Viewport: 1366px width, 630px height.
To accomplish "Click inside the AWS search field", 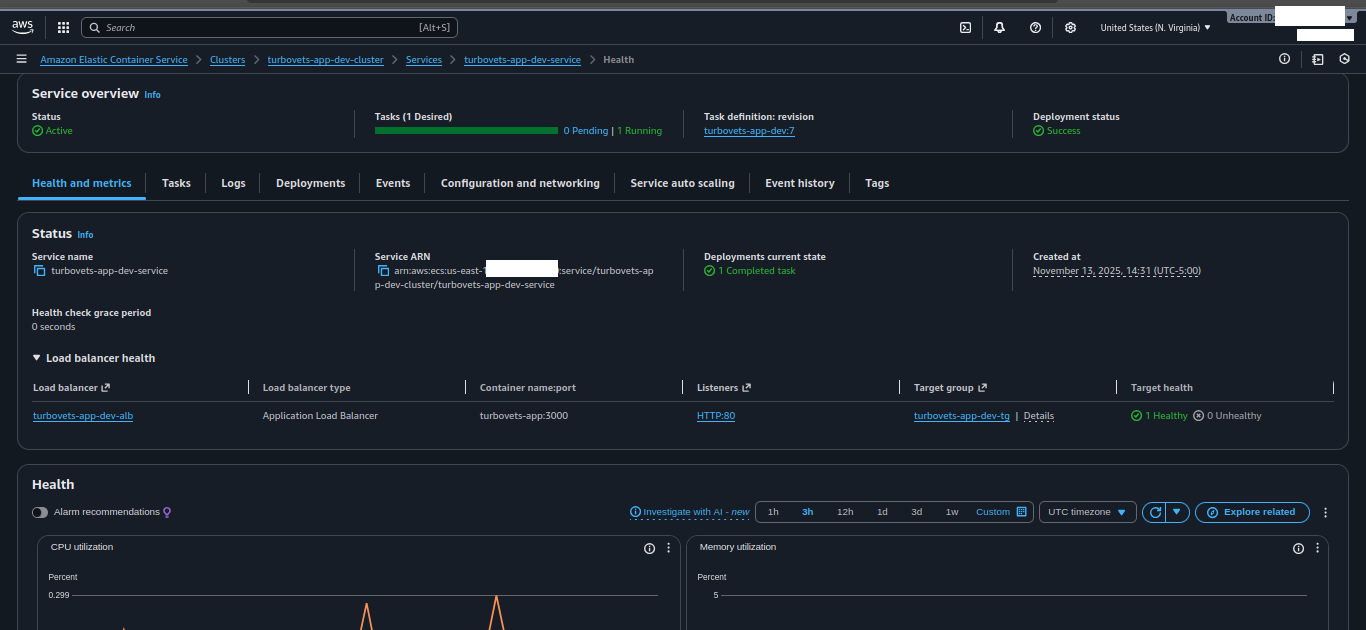I will 270,27.
